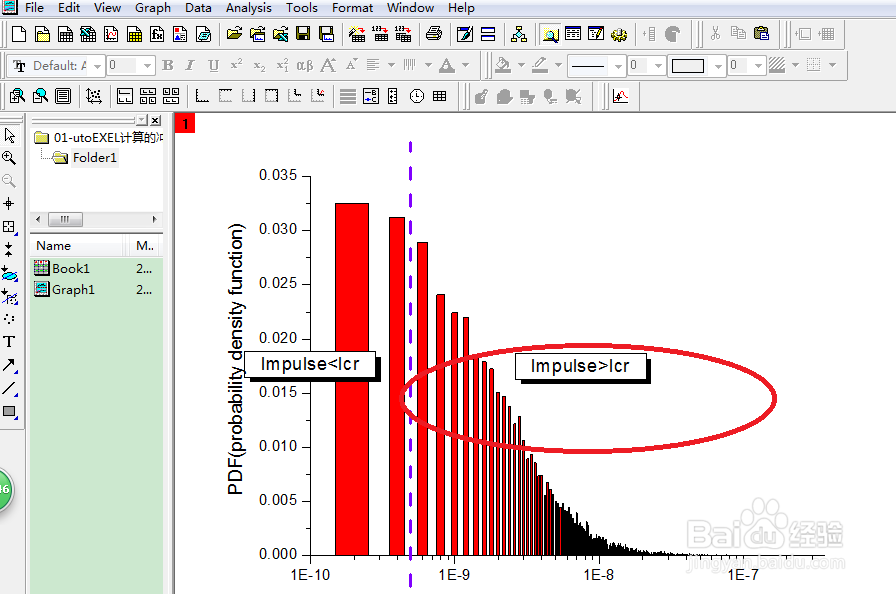This screenshot has height=594, width=896.
Task: Create a new notes window icon
Action: tap(203, 34)
